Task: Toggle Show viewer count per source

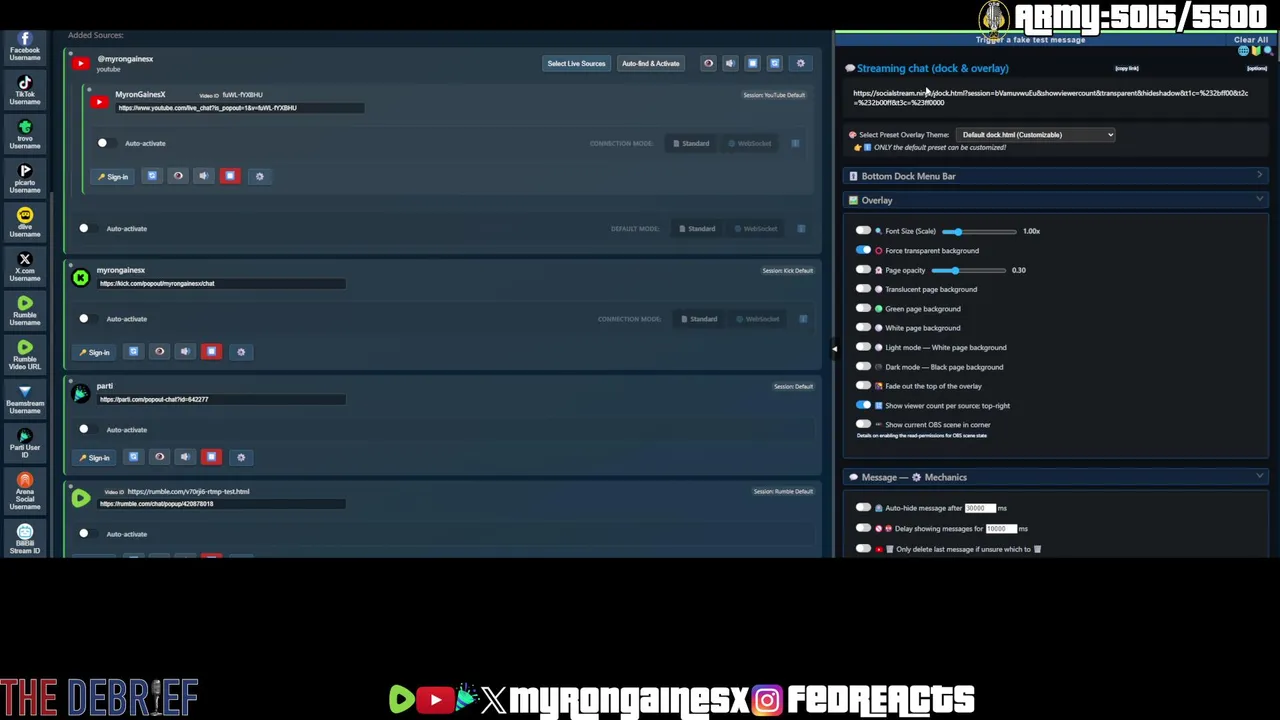Action: [x=863, y=405]
